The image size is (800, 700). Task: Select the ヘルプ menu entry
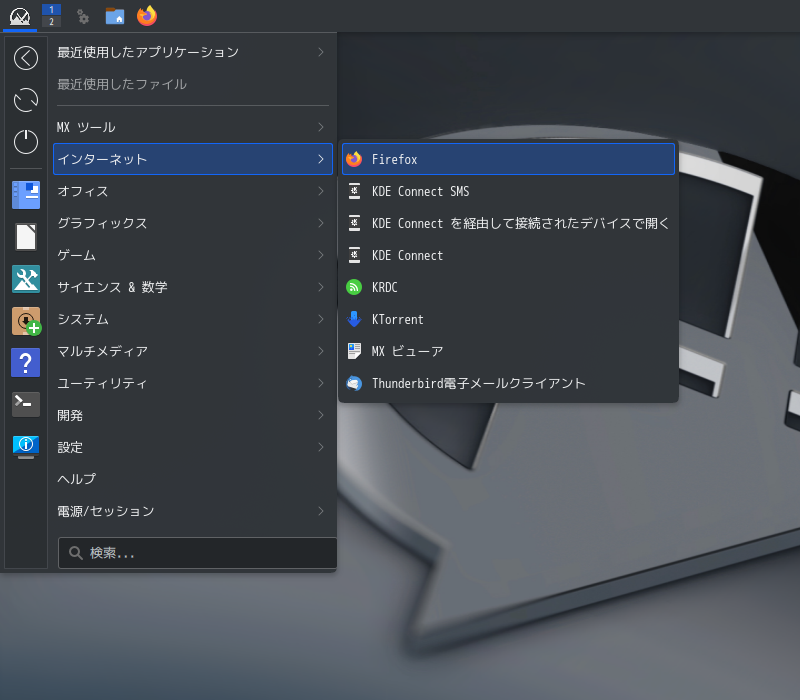[x=193, y=479]
